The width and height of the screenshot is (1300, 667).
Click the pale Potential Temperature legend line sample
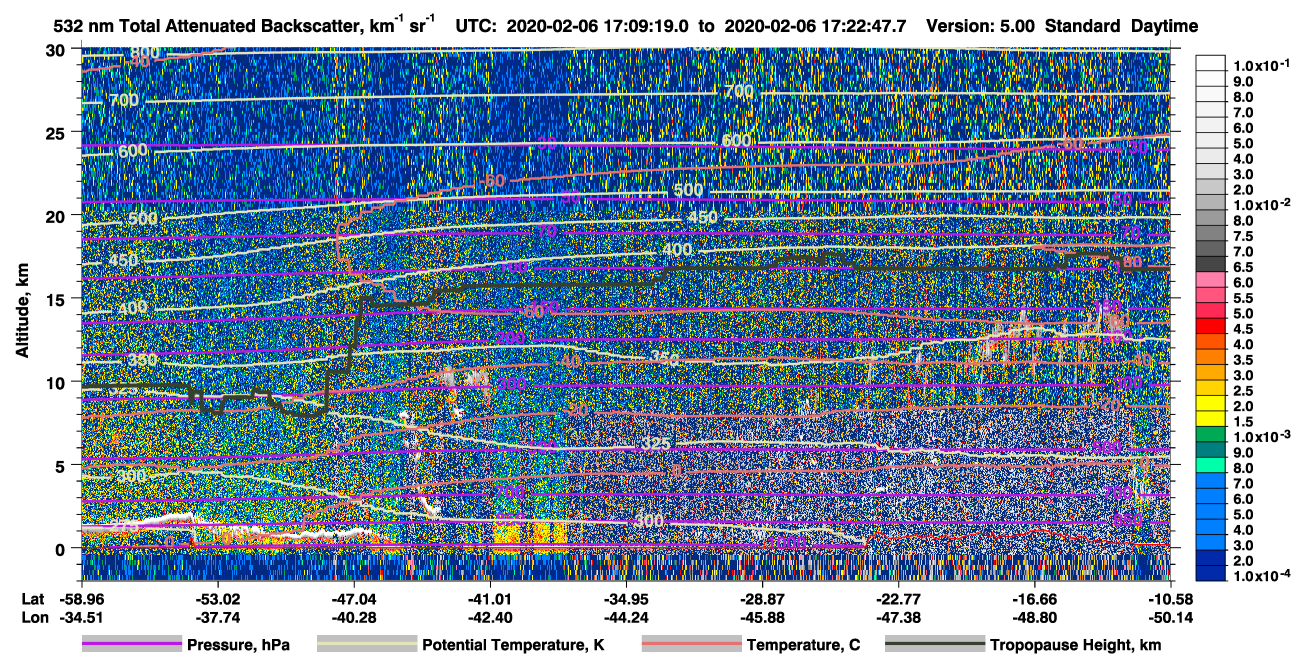tap(367, 645)
